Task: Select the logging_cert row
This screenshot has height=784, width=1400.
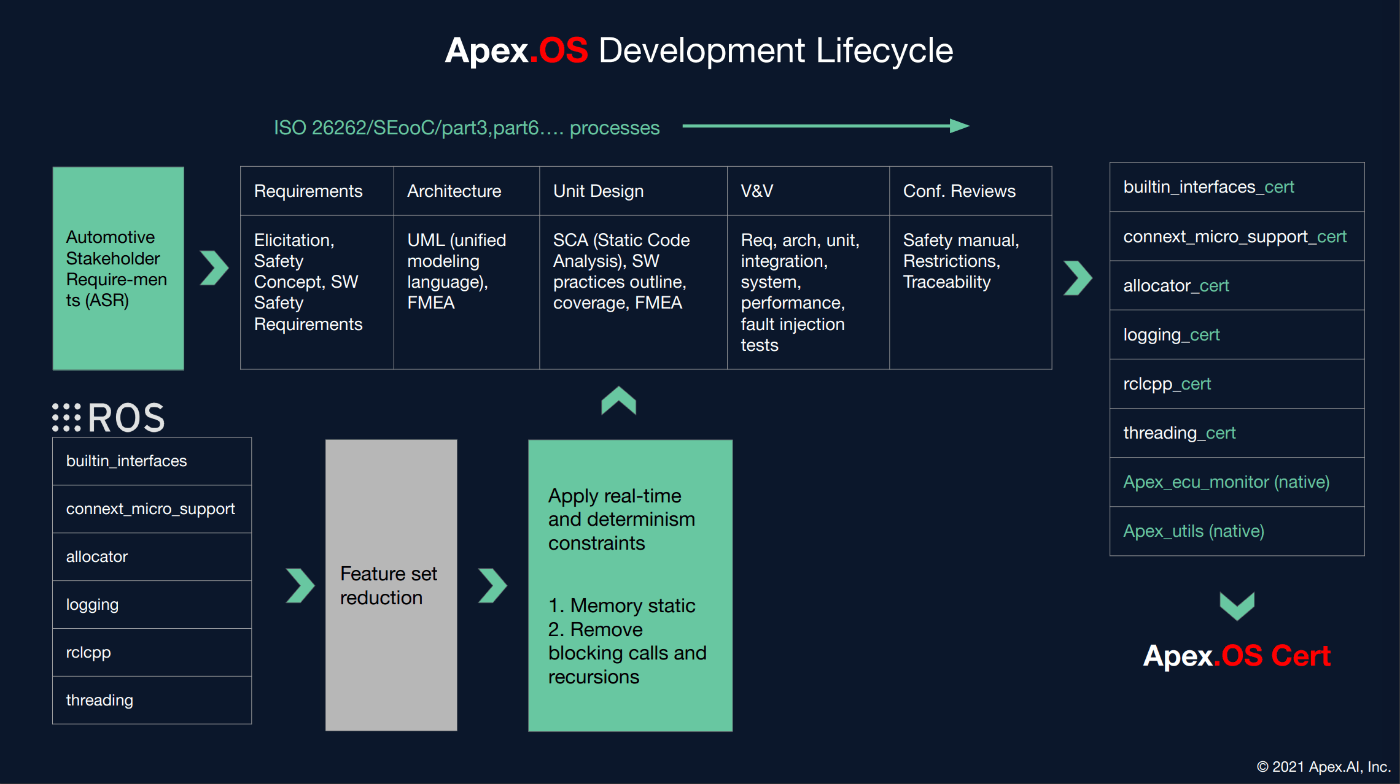Action: coord(1237,334)
